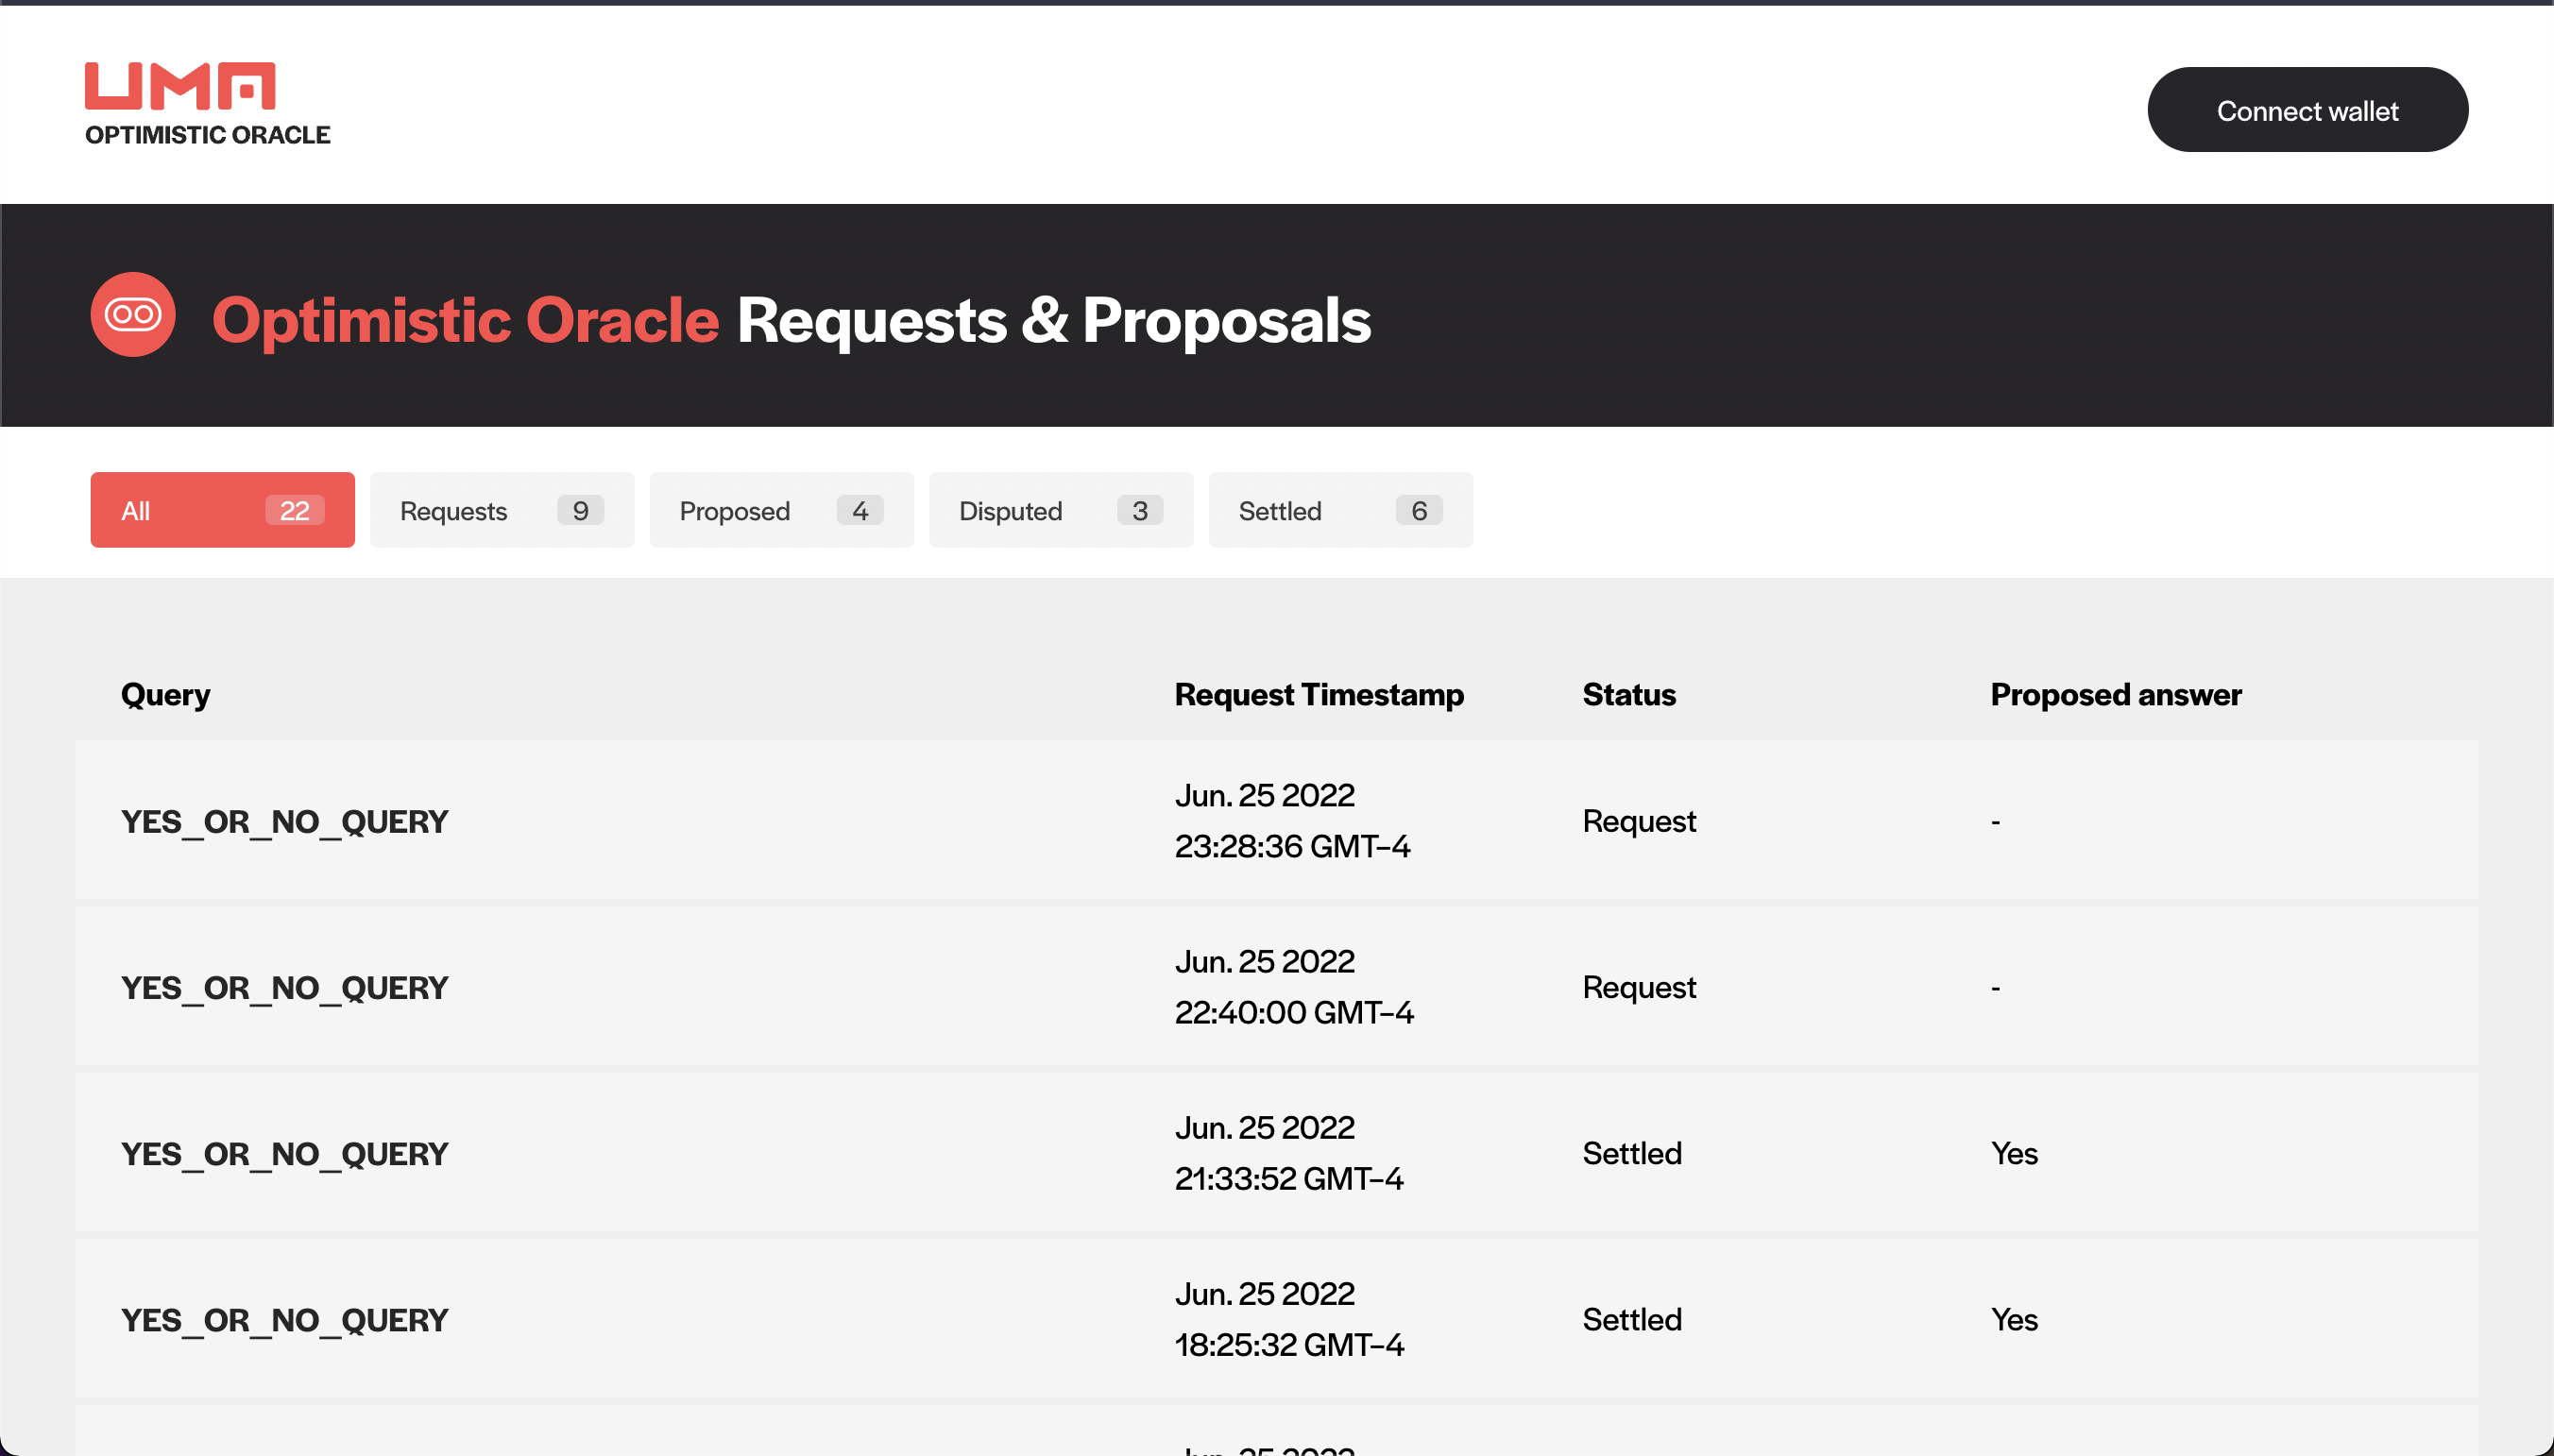Click the Proposed answer column header
This screenshot has height=1456, width=2554.
coord(2116,695)
